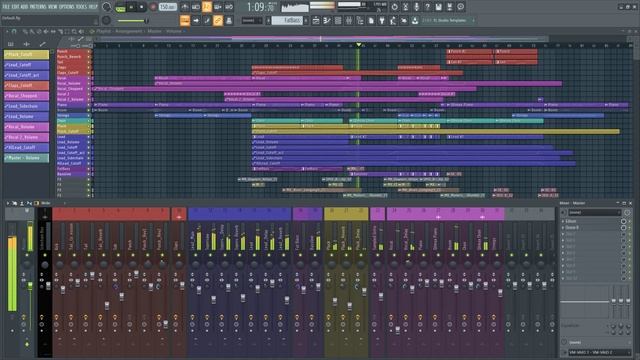Expand the Edison effect slot arrow
Image resolution: width=640 pixels, height=360 pixels.
pos(563,221)
